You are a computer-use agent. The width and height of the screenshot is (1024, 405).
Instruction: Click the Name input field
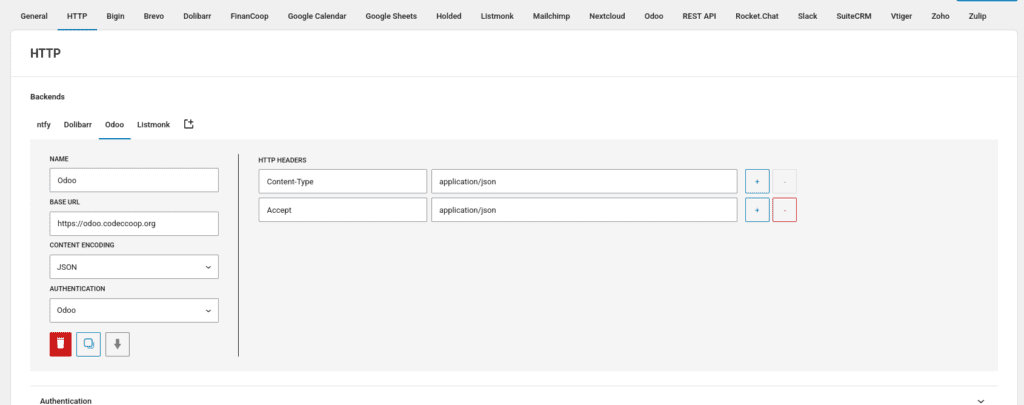point(134,180)
